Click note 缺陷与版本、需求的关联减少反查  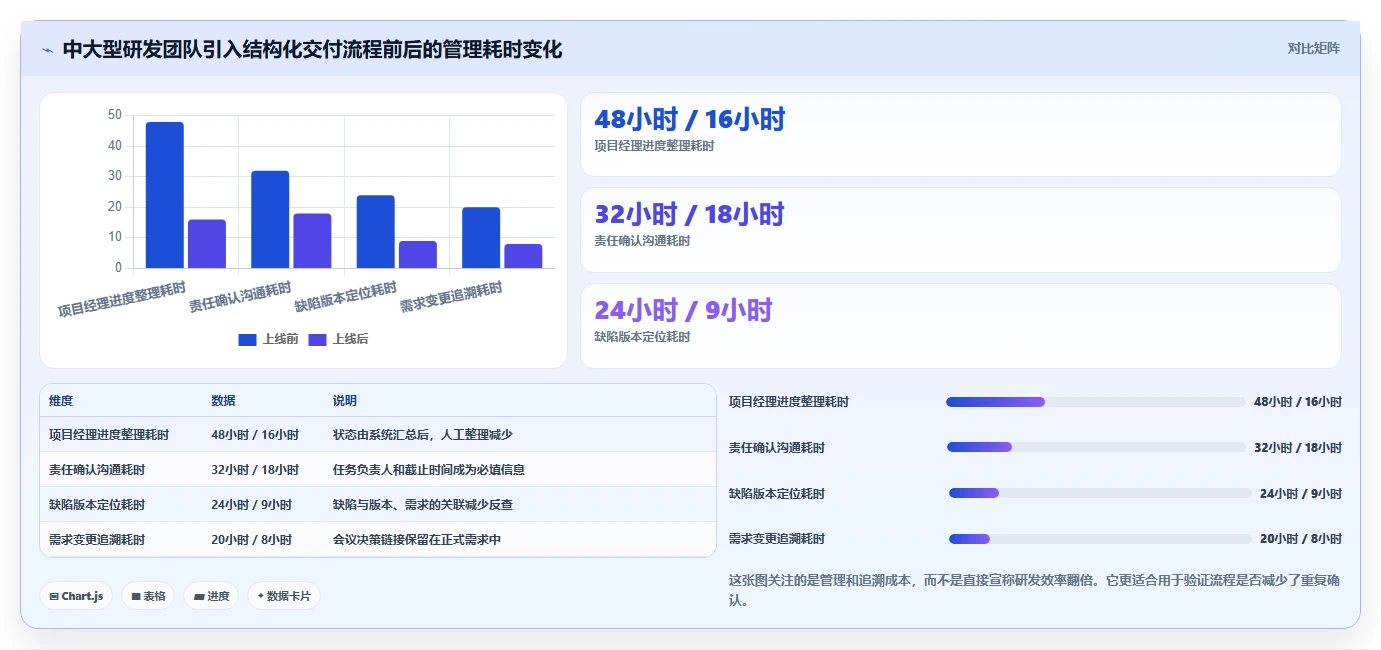click(423, 505)
